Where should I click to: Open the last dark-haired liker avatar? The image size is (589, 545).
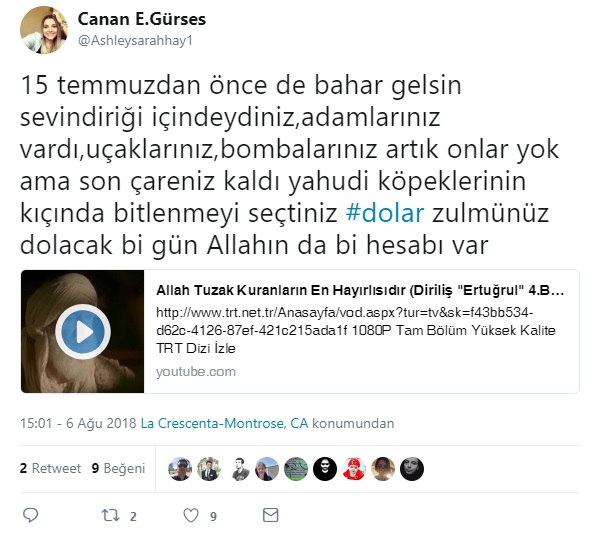412,469
